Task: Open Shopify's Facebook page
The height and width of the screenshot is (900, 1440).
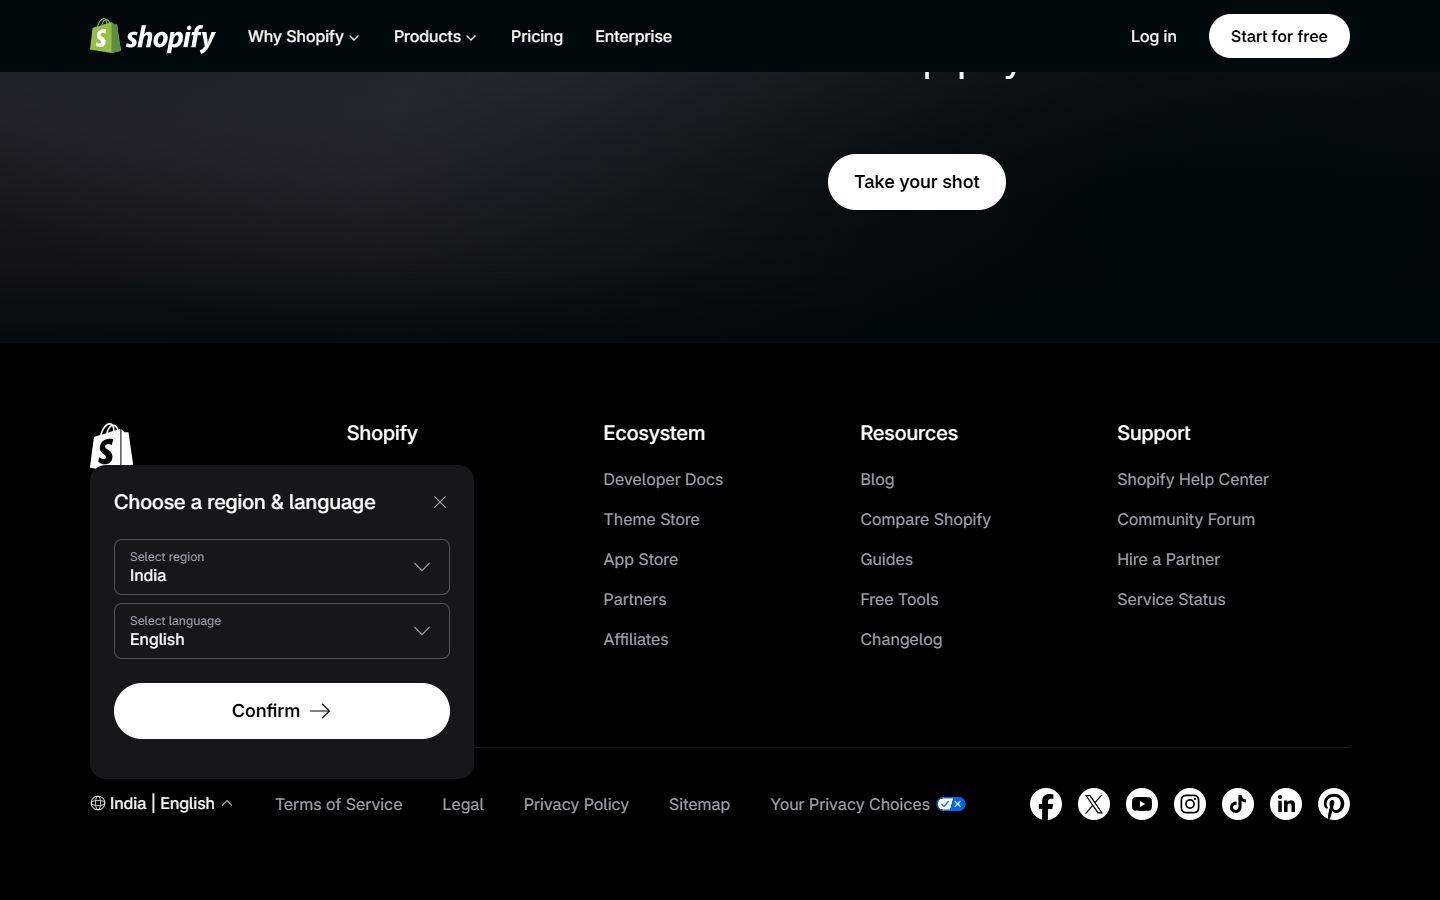Action: pyautogui.click(x=1046, y=804)
